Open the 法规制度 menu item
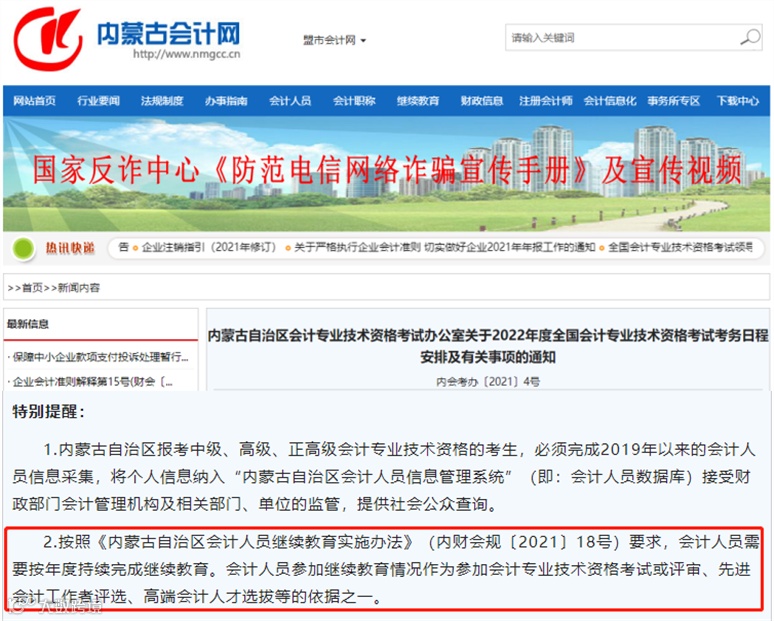 click(x=162, y=101)
